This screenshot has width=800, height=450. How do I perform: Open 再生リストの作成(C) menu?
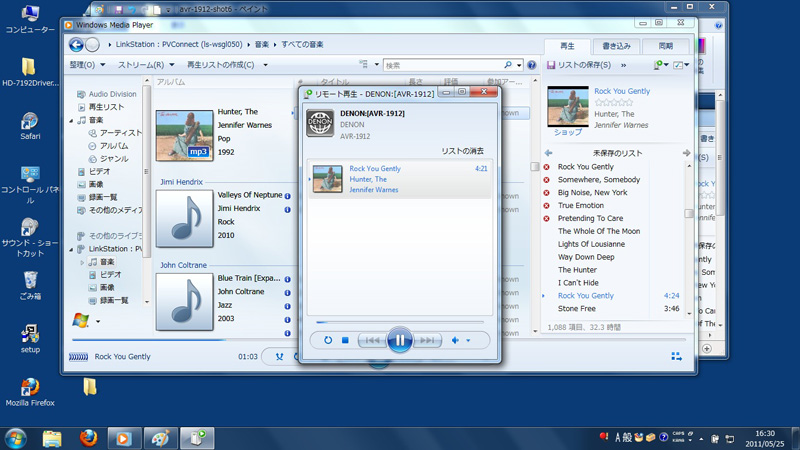[227, 65]
